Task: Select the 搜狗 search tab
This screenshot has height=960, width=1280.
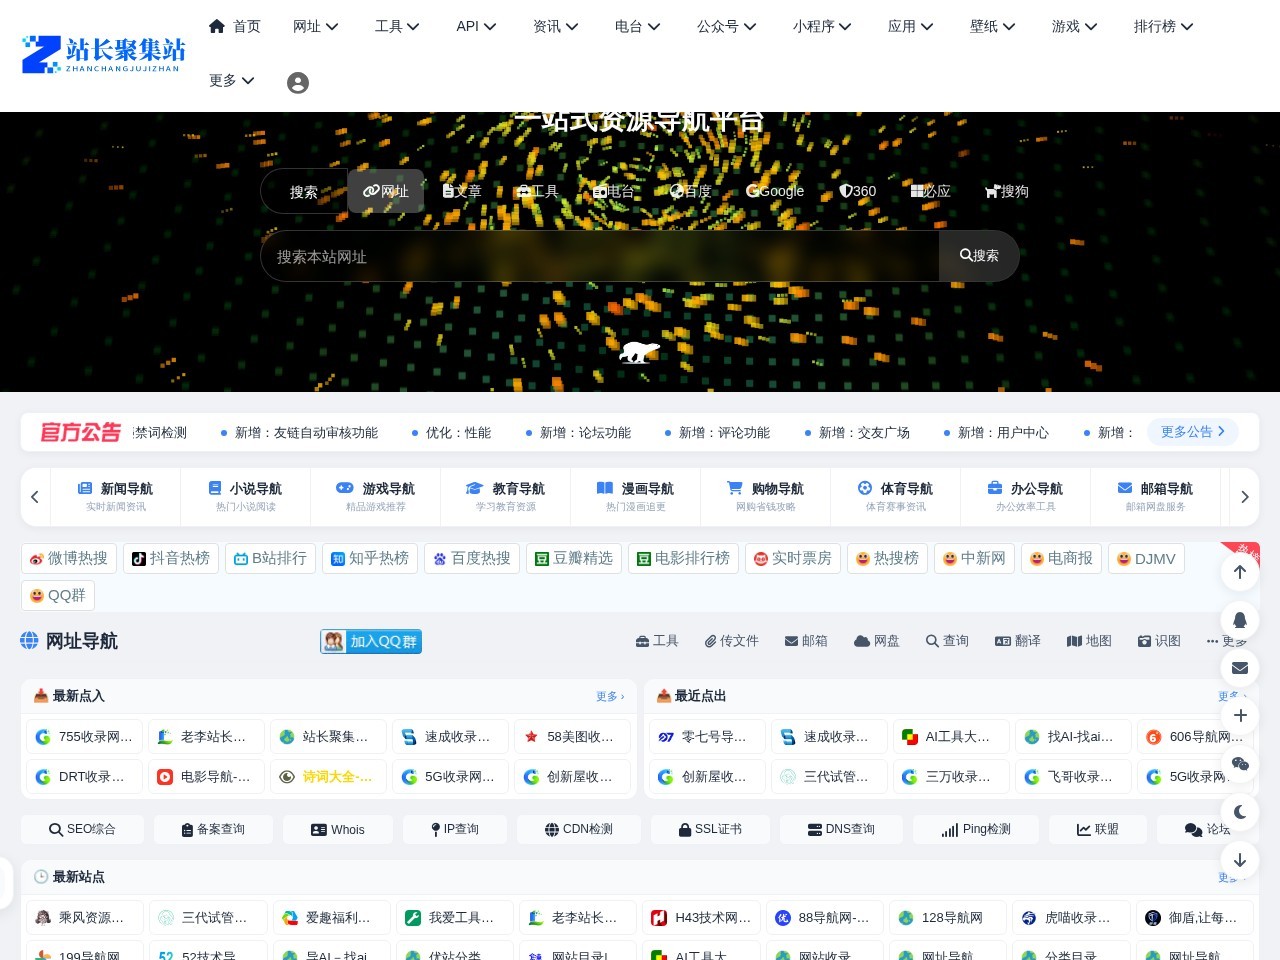Action: (x=1007, y=191)
